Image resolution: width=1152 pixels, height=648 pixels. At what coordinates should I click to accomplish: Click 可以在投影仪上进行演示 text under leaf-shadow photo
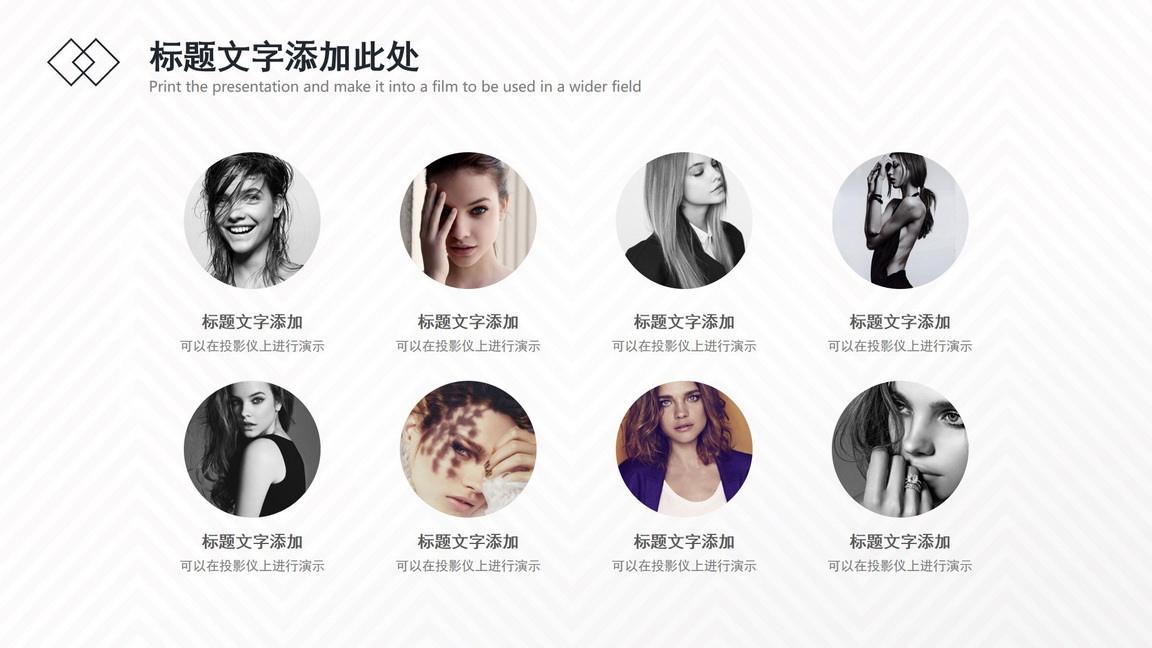(468, 566)
